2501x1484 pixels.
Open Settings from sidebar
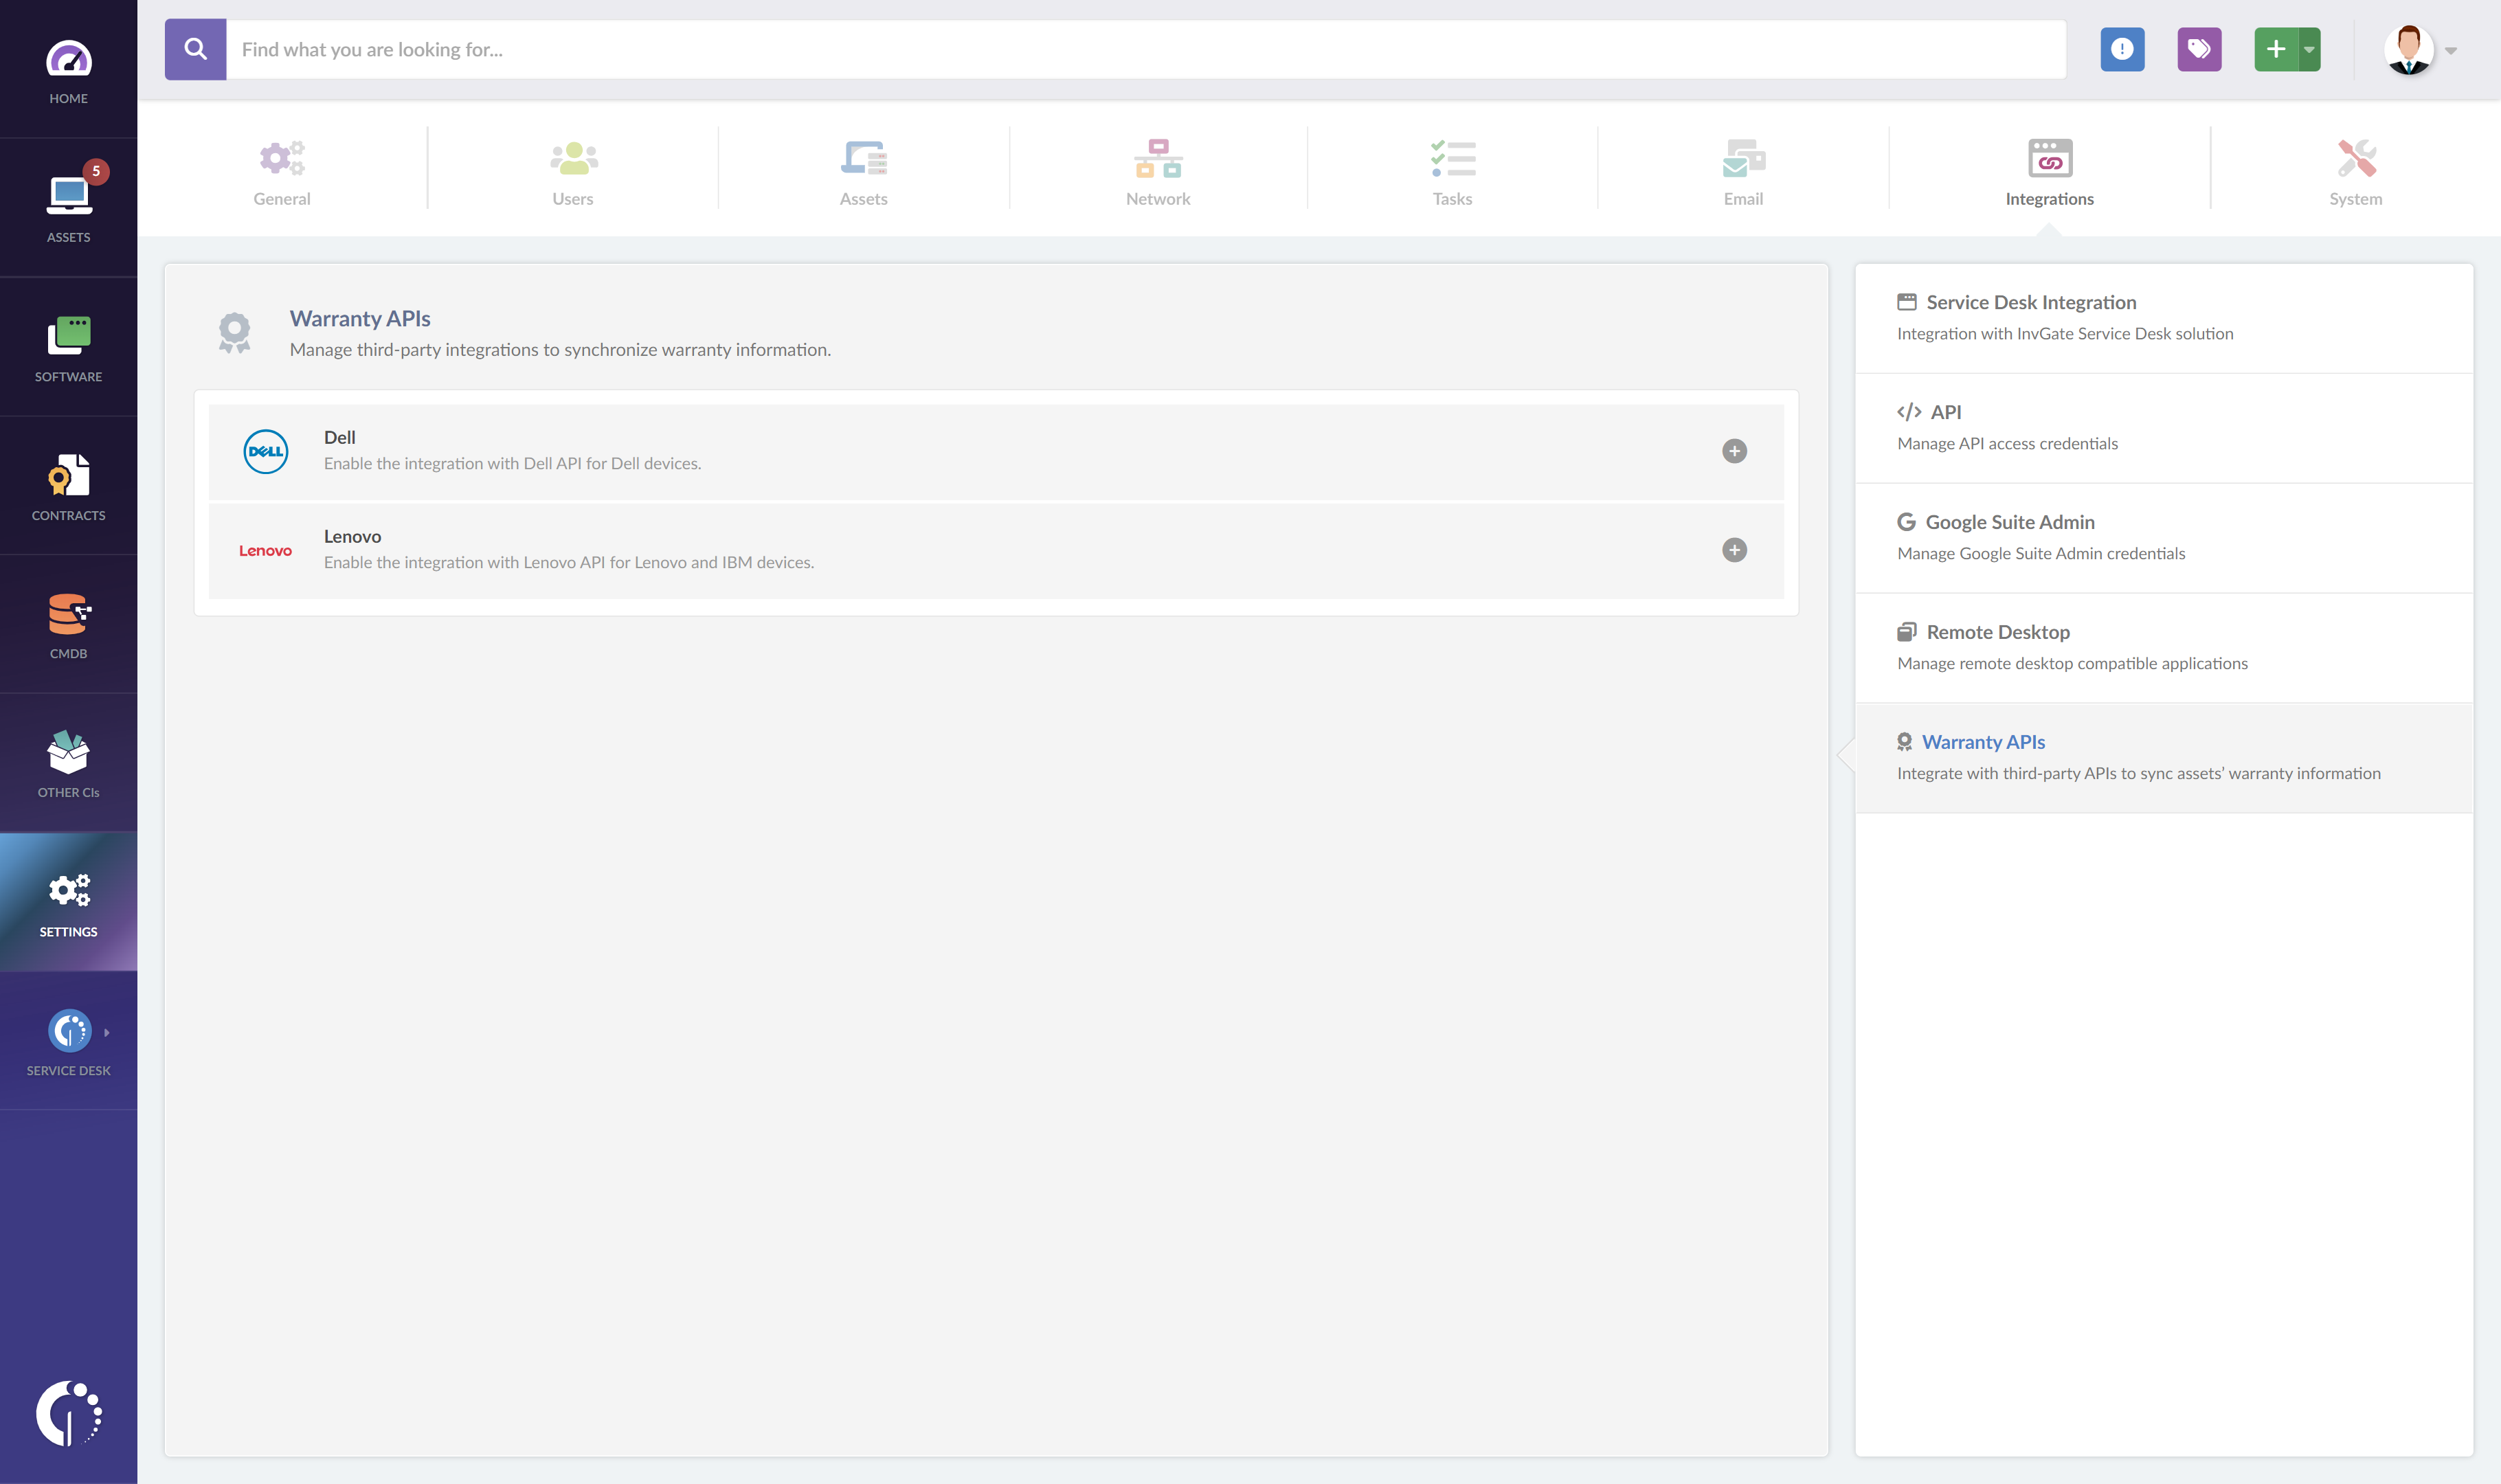tap(67, 901)
